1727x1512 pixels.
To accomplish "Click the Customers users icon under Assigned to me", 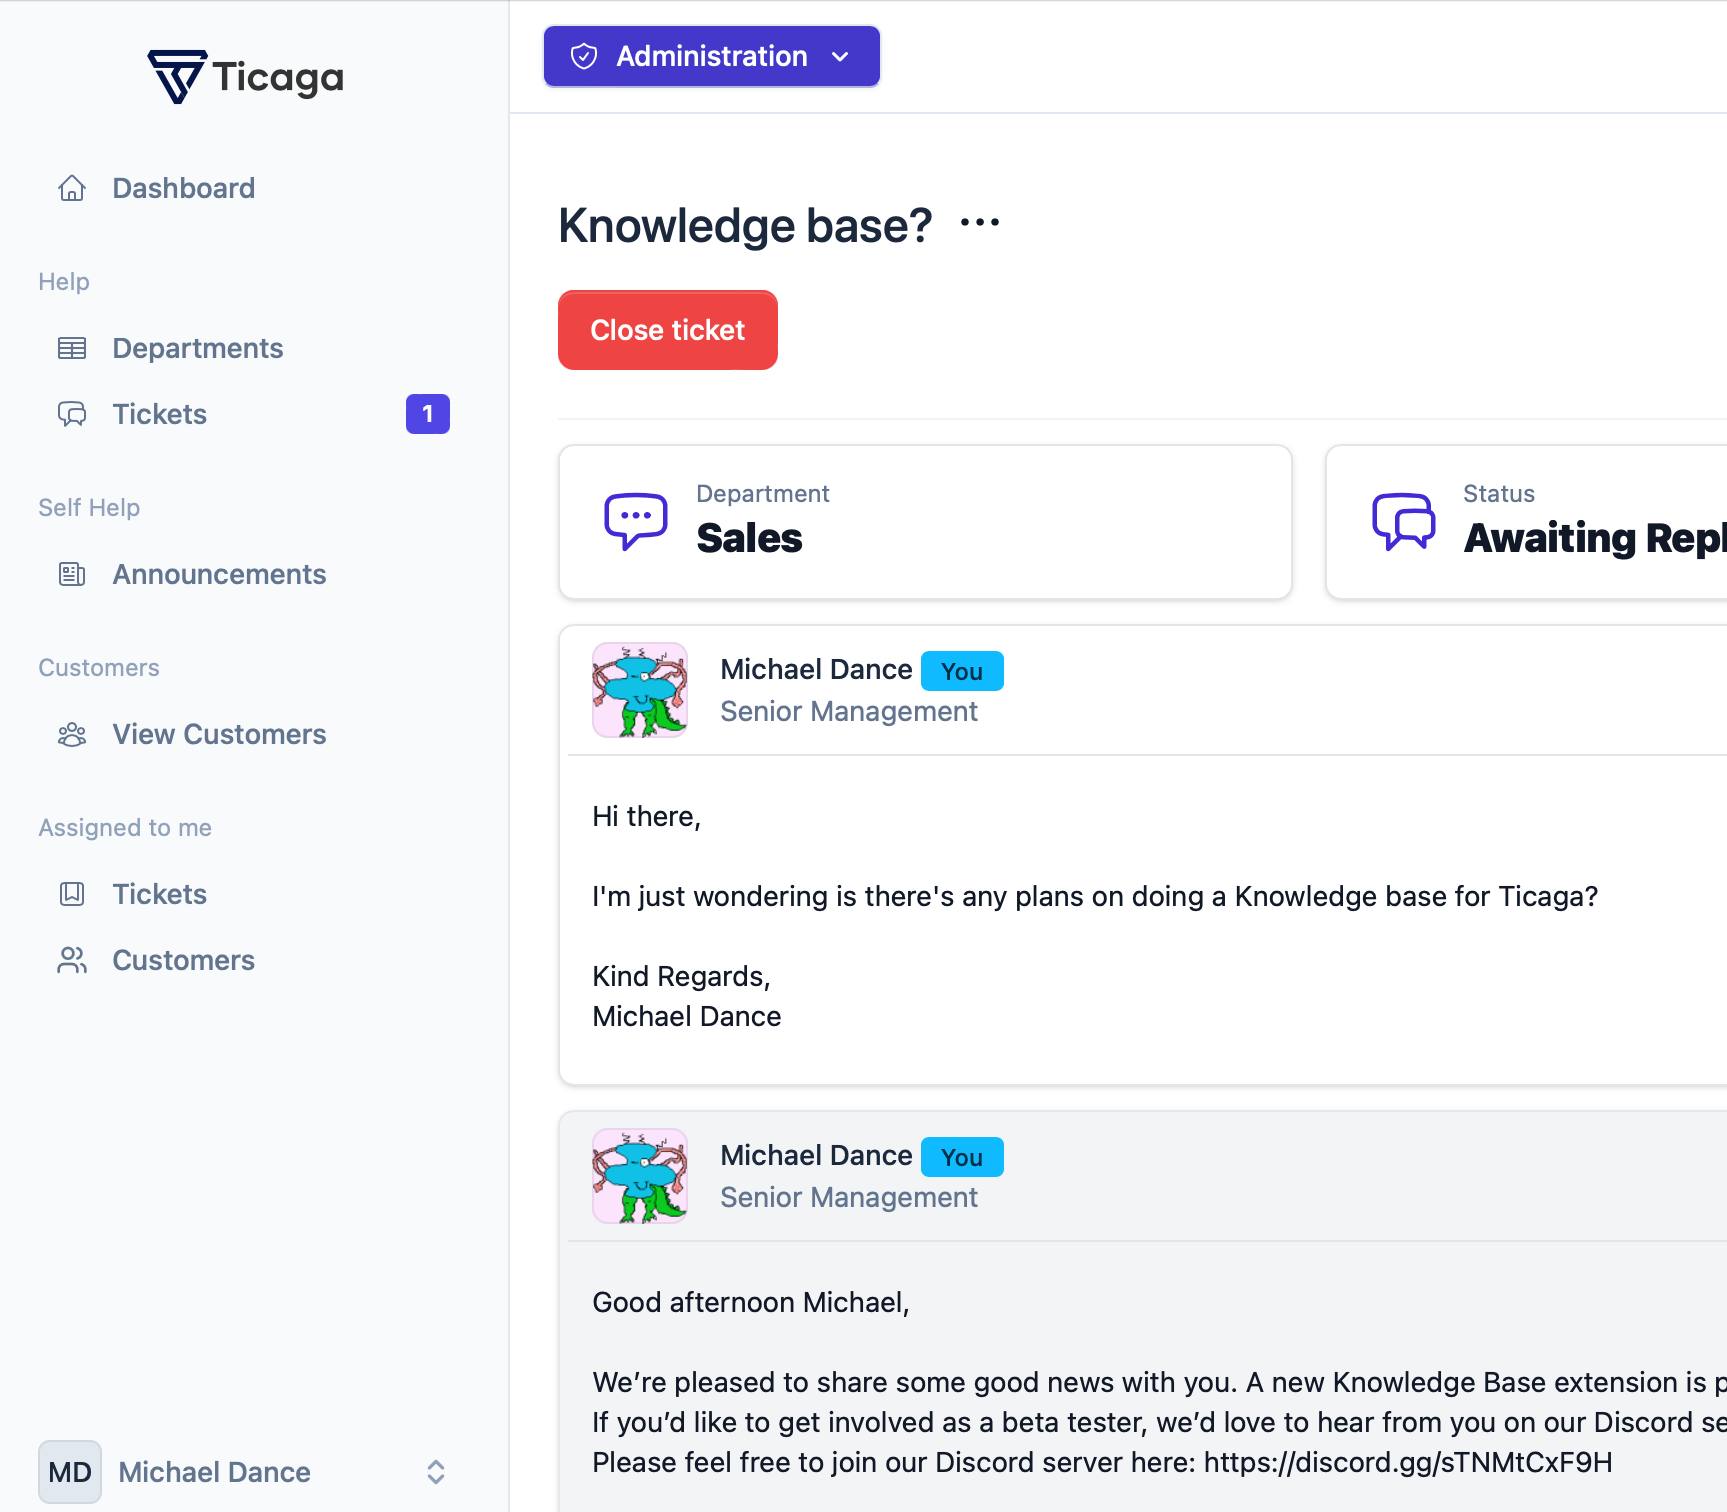I will [x=72, y=960].
